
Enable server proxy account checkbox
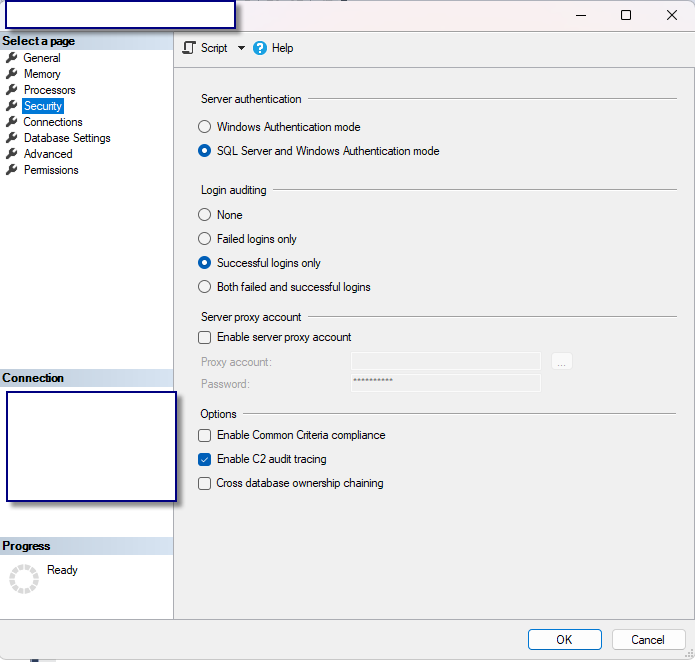coord(204,337)
